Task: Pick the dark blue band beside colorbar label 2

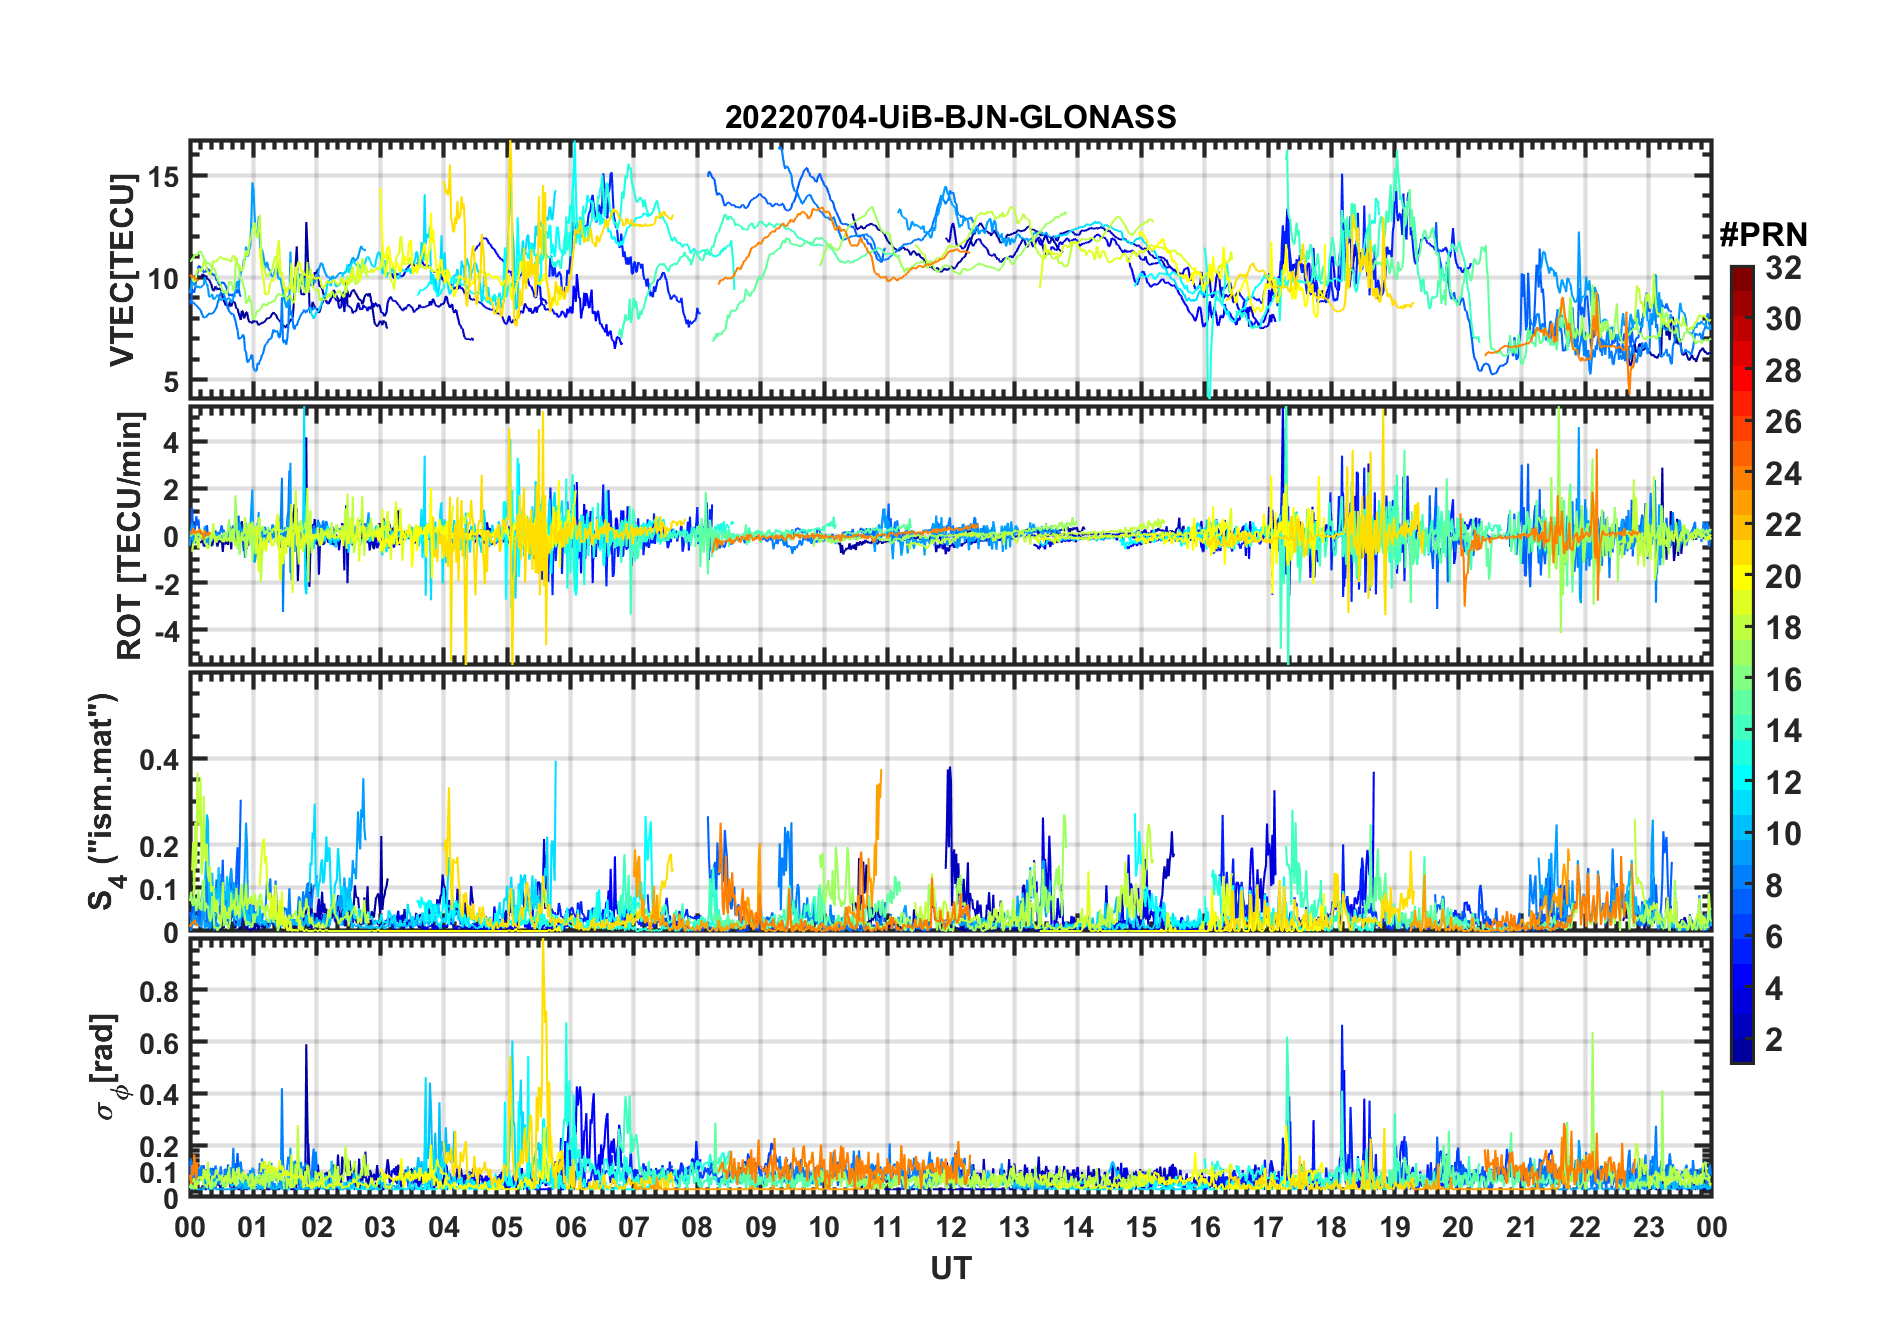Action: 1742,1040
